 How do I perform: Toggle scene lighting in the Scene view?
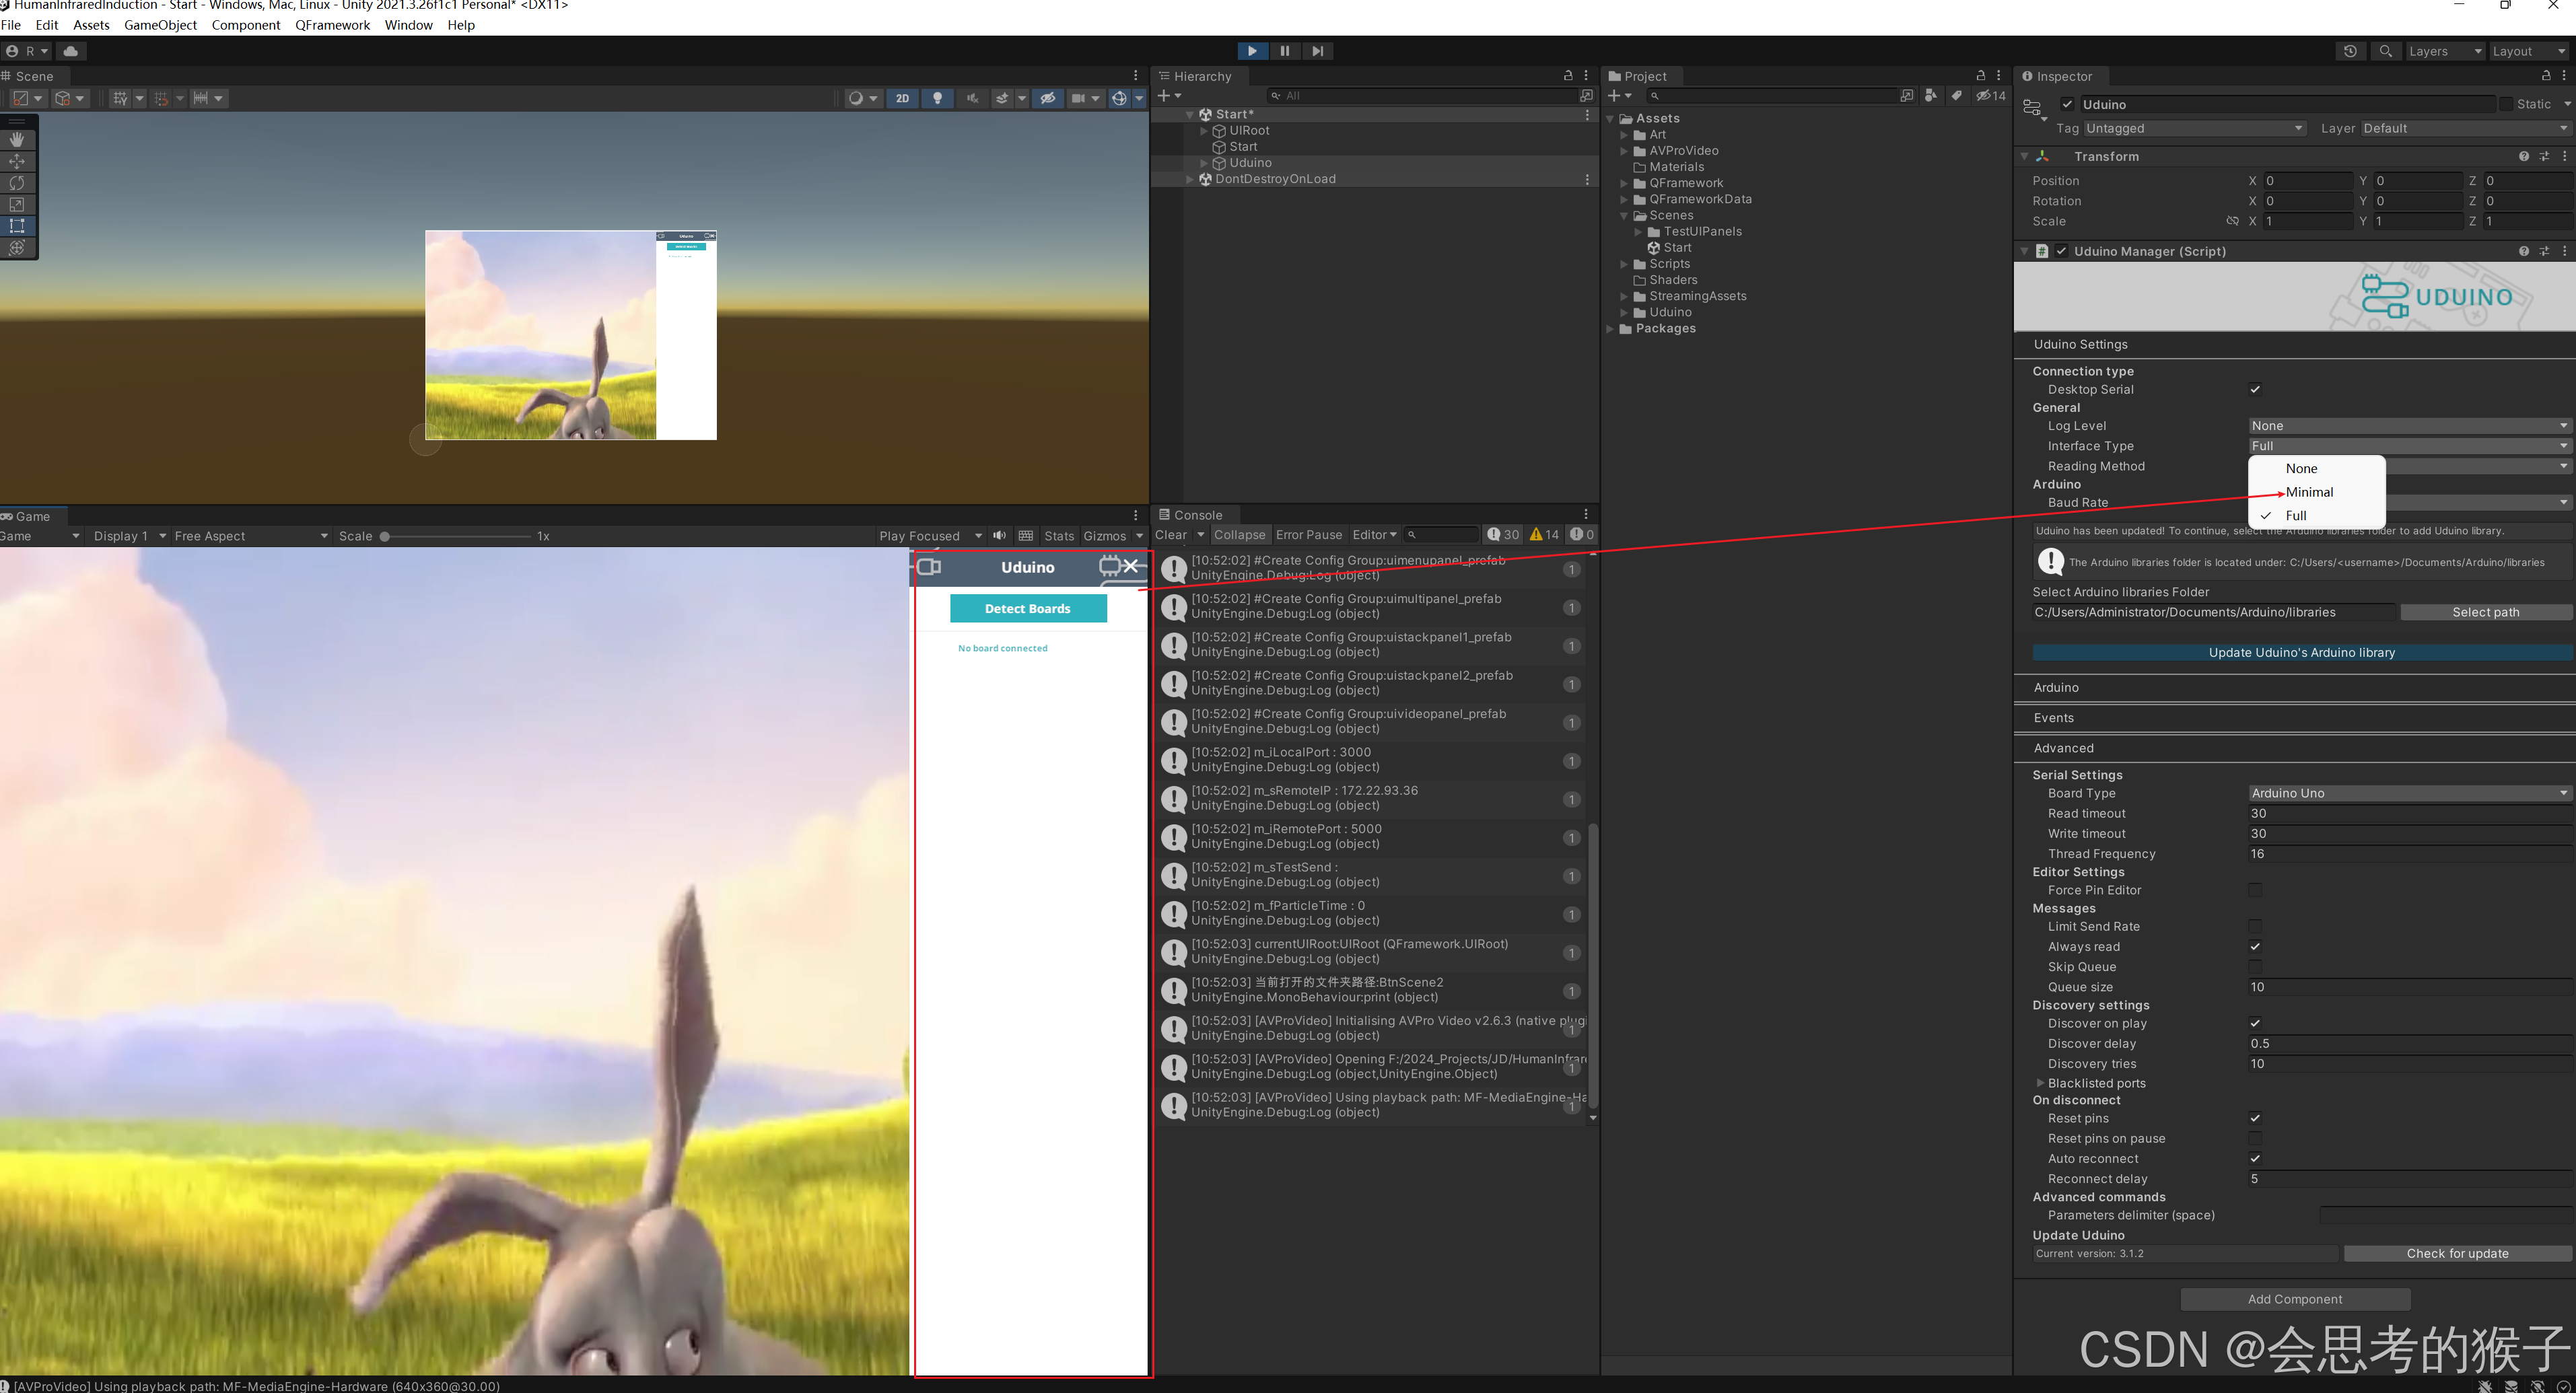[937, 97]
